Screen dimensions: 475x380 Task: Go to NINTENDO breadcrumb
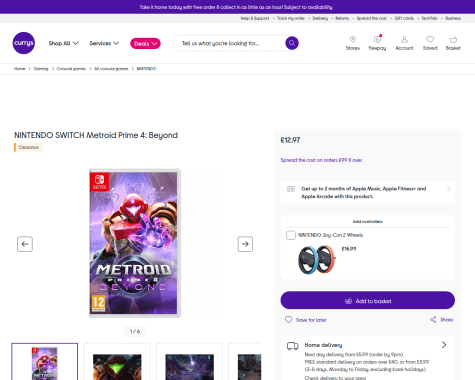pyautogui.click(x=146, y=69)
